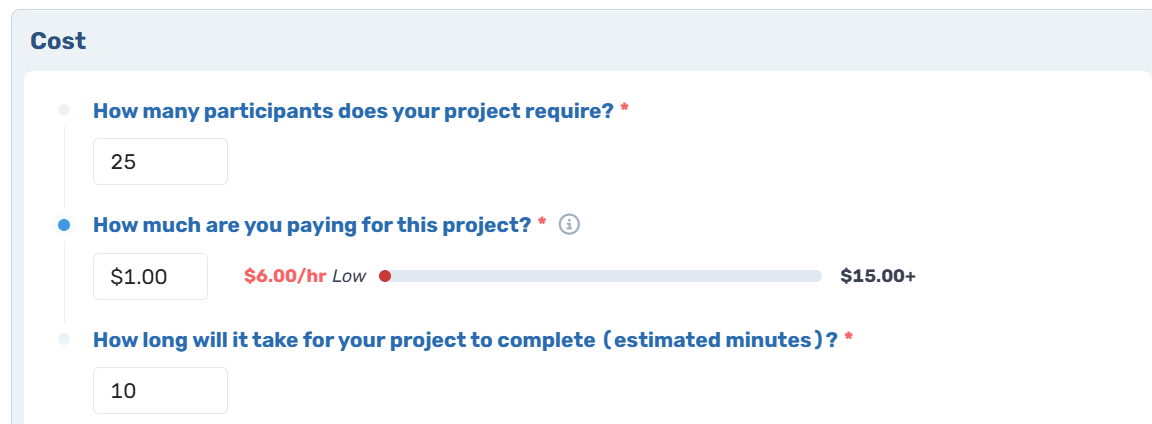Image resolution: width=1152 pixels, height=424 pixels.
Task: Click the Cost section heading
Action: (58, 41)
